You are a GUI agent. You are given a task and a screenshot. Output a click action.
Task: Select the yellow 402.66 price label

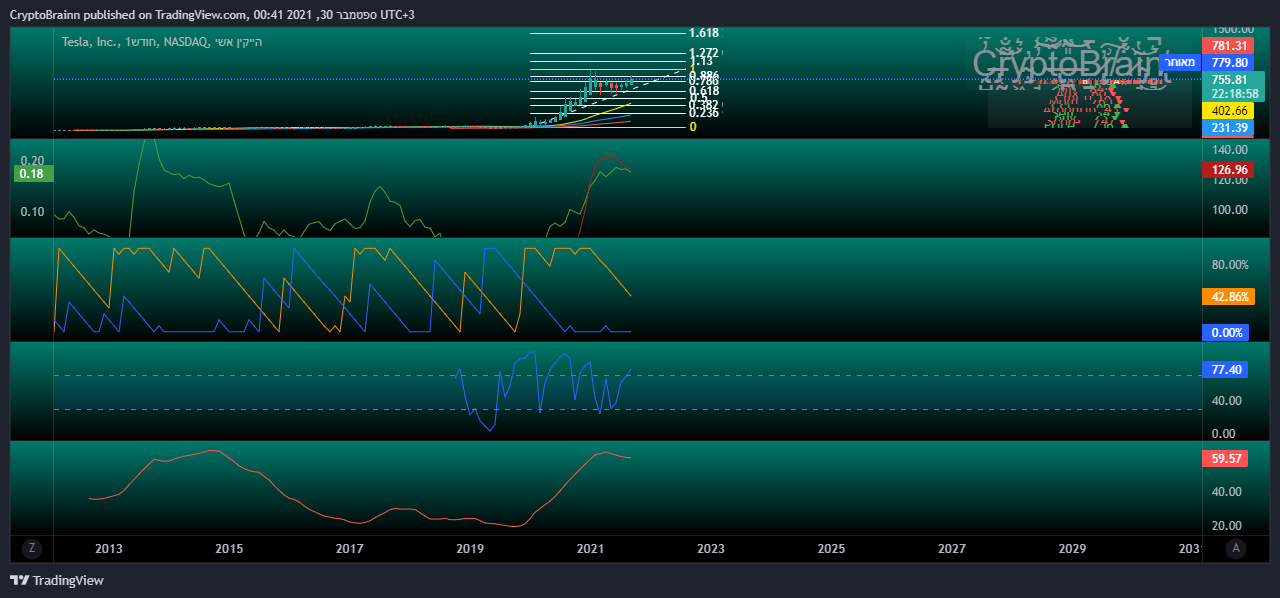1228,110
